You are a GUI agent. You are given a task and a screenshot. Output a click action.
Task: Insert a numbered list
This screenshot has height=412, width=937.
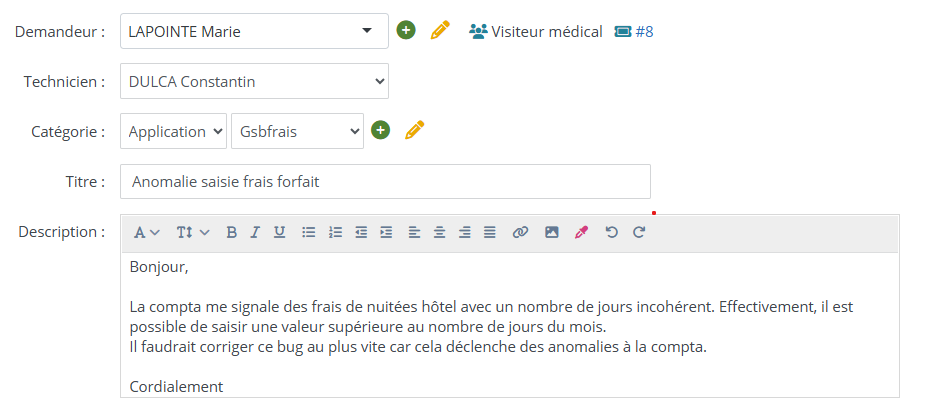335,232
